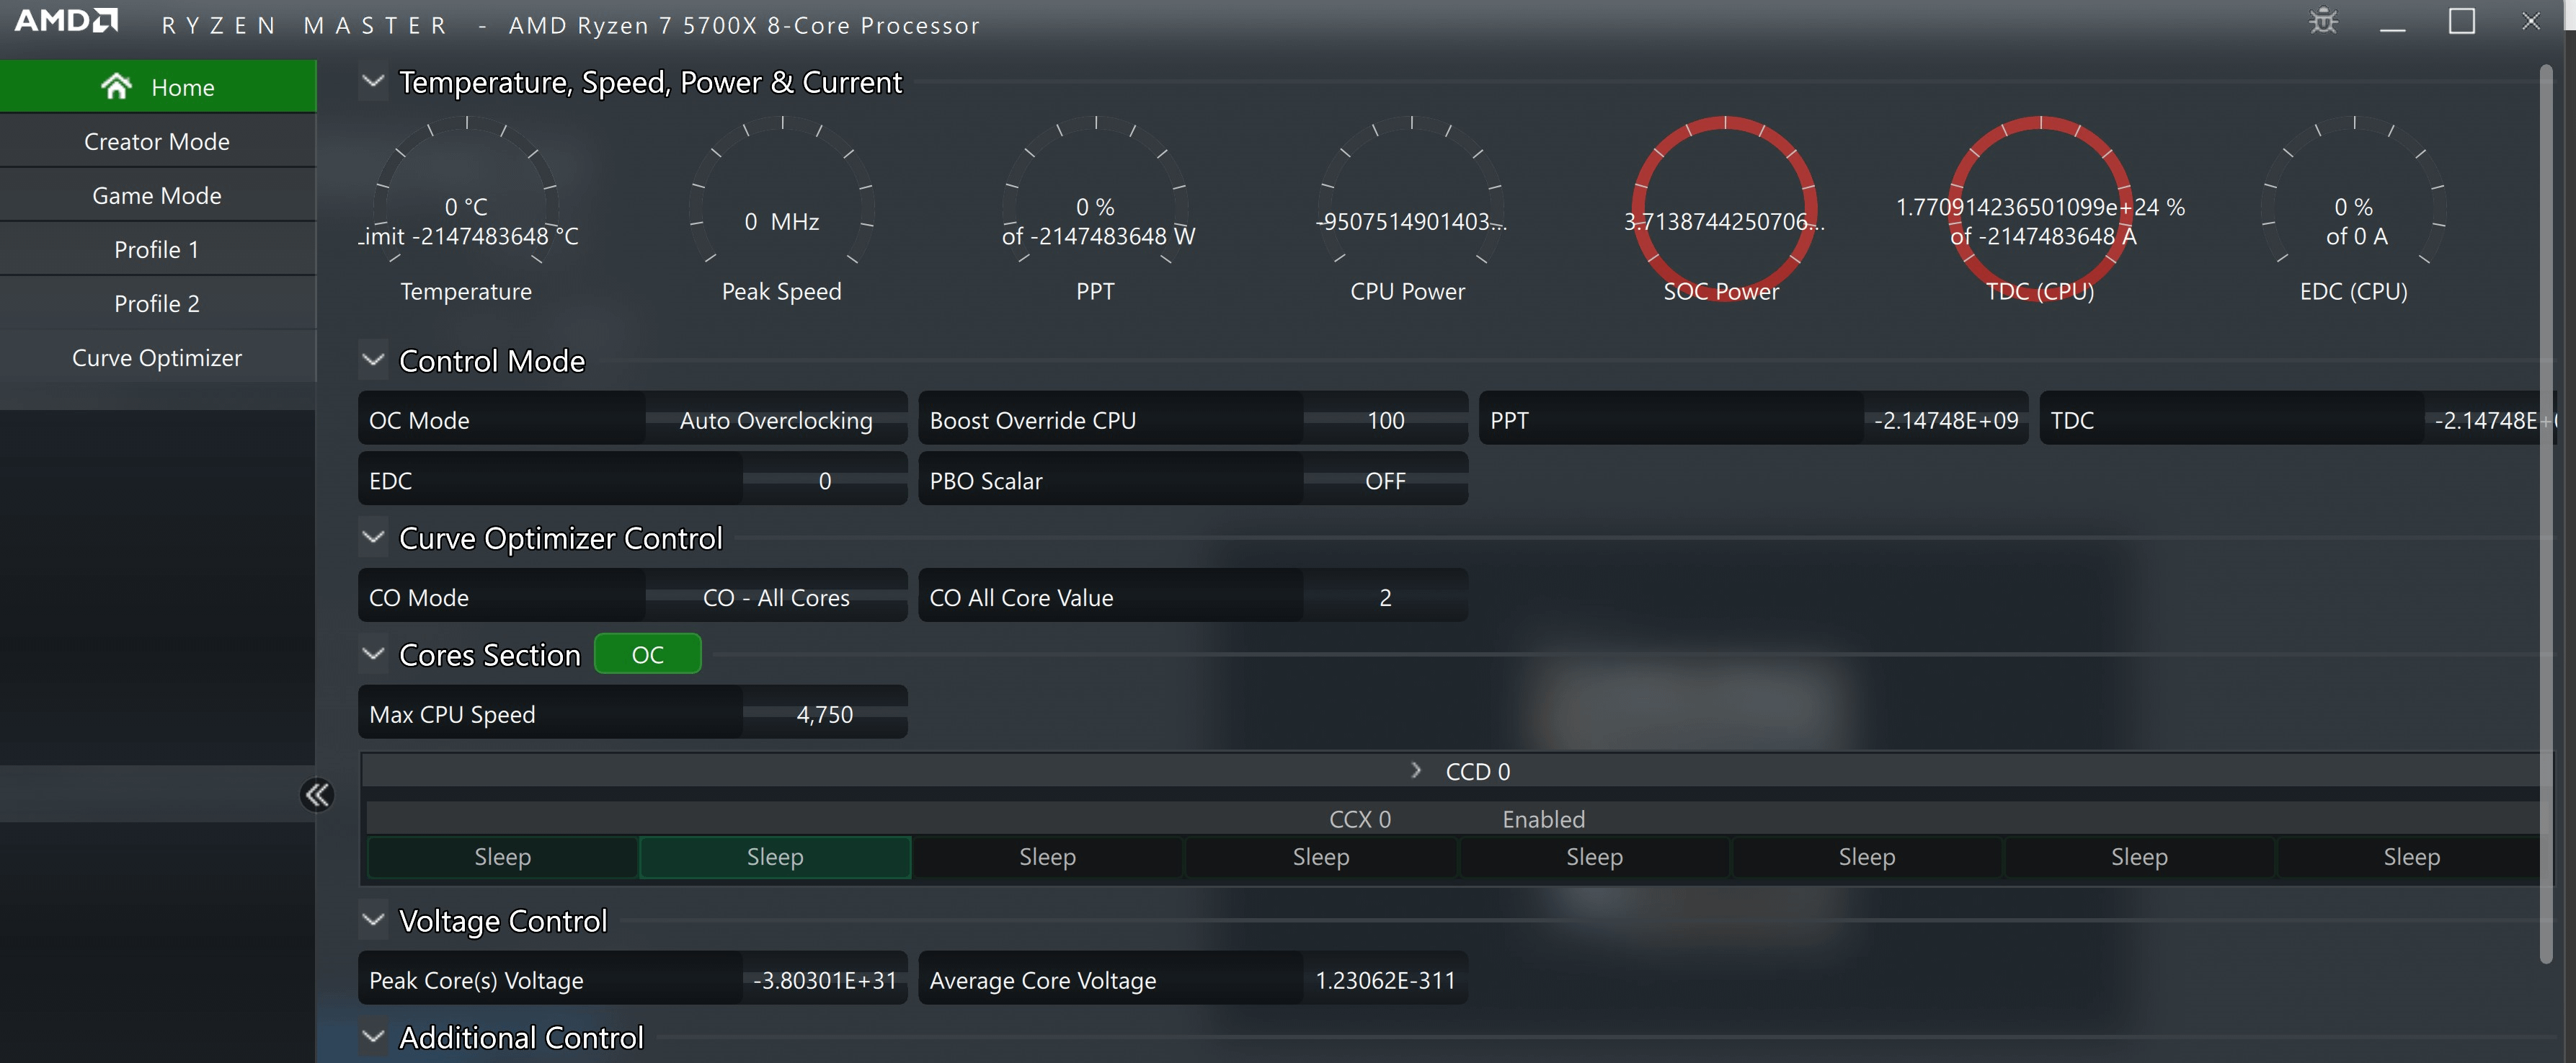
Task: Click the AMD logo in the title bar
Action: [66, 21]
